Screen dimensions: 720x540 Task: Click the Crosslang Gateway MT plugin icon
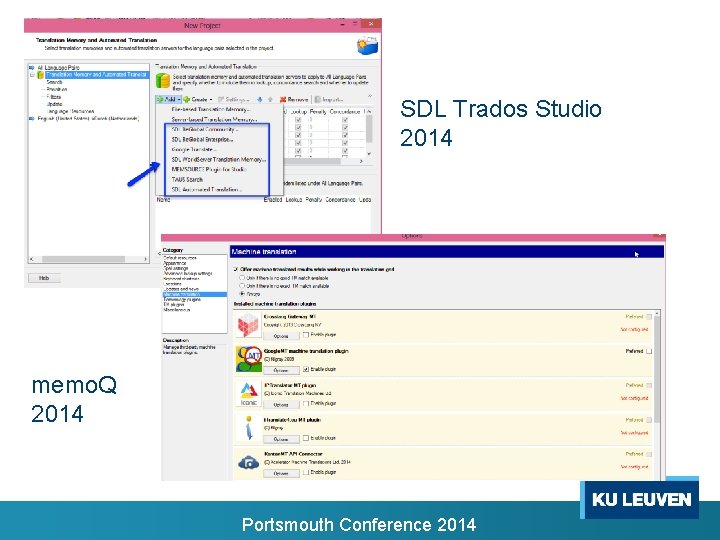[248, 325]
